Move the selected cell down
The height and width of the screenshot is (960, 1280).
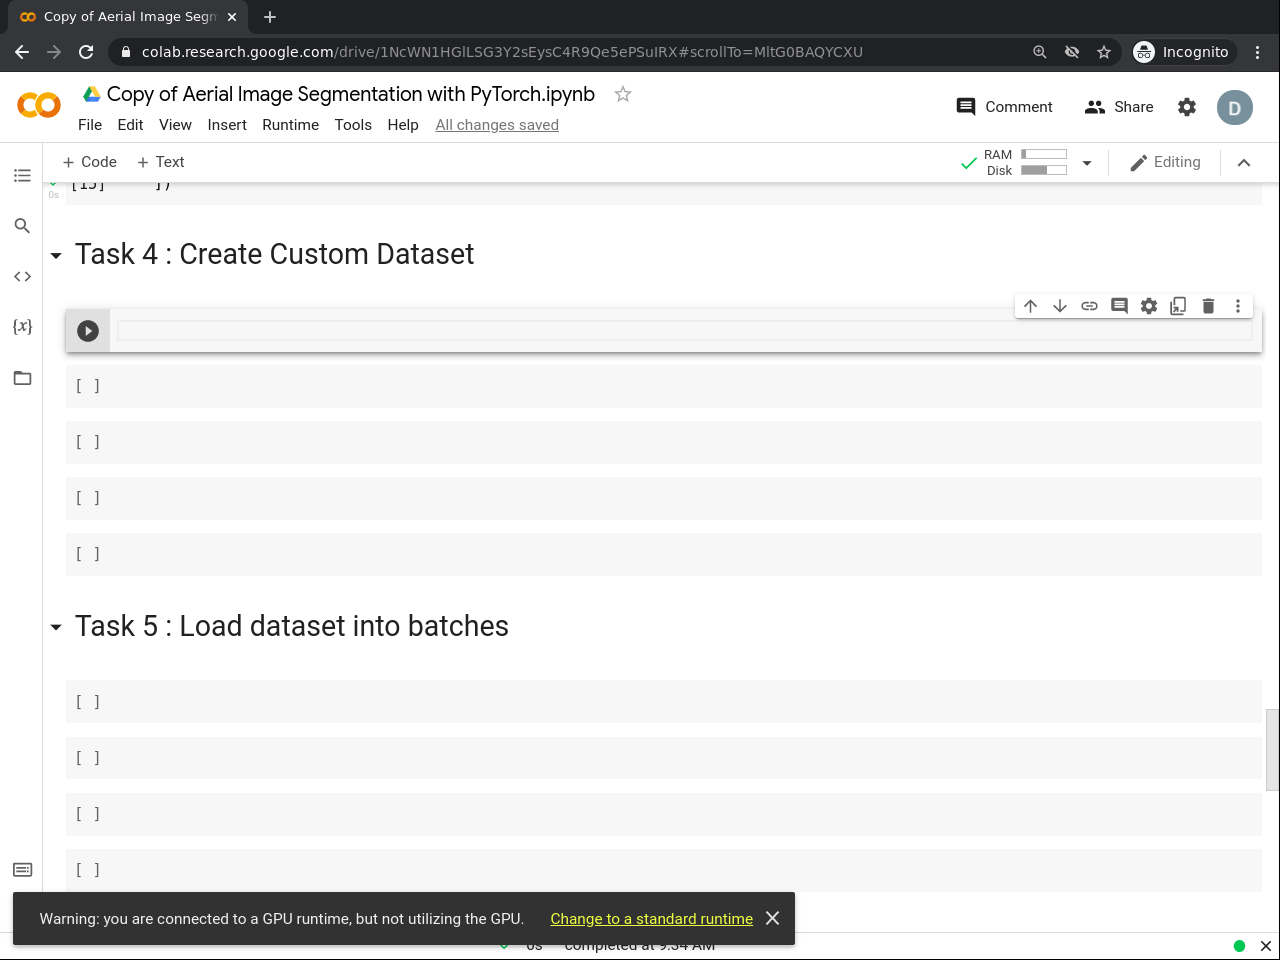pos(1060,306)
